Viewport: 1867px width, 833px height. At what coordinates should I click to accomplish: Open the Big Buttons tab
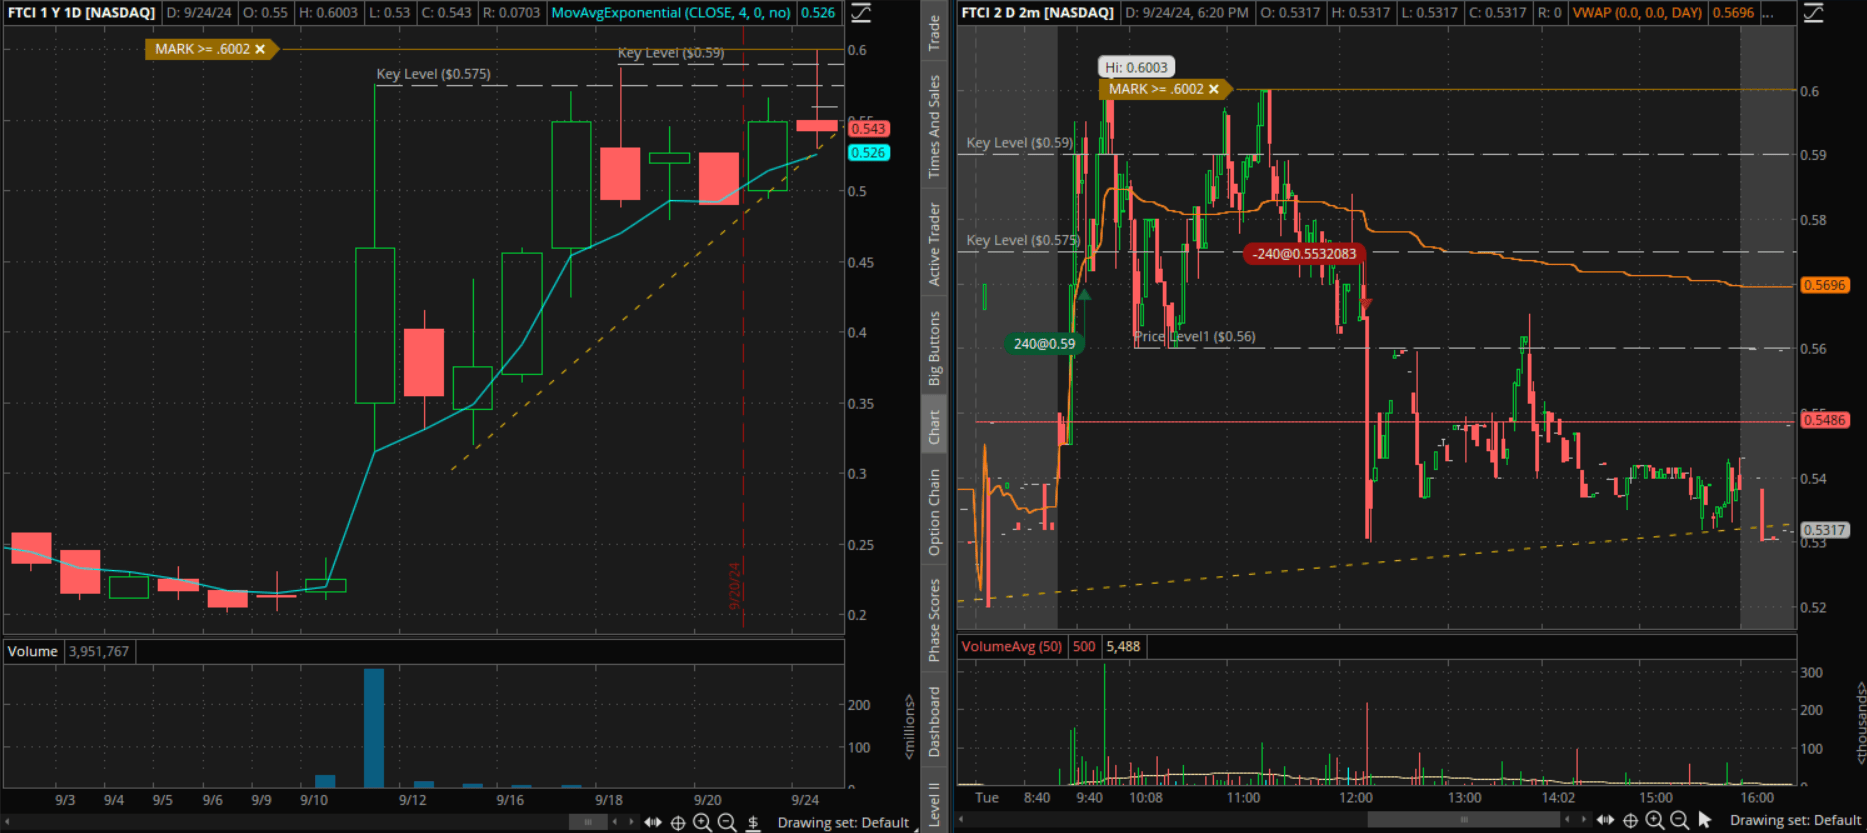(x=934, y=348)
